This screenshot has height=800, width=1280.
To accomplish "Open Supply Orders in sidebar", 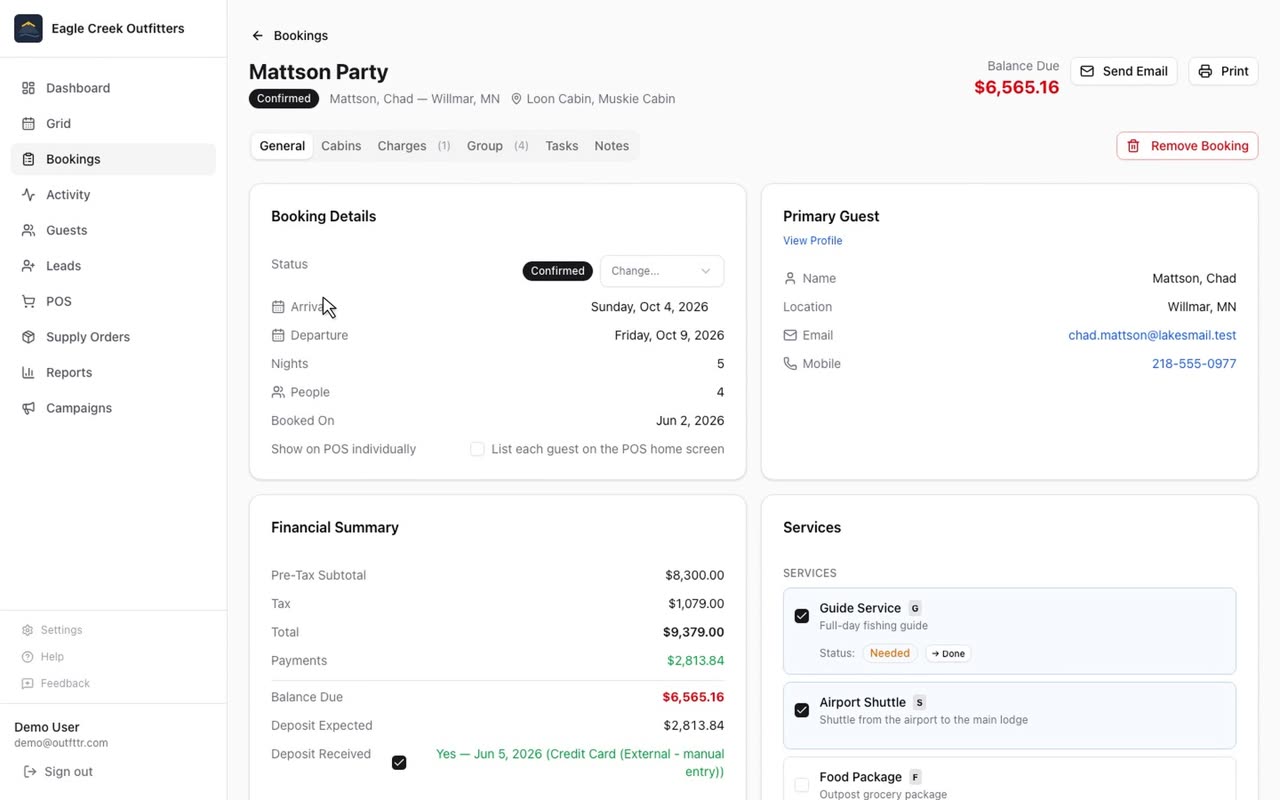I will tap(113, 337).
